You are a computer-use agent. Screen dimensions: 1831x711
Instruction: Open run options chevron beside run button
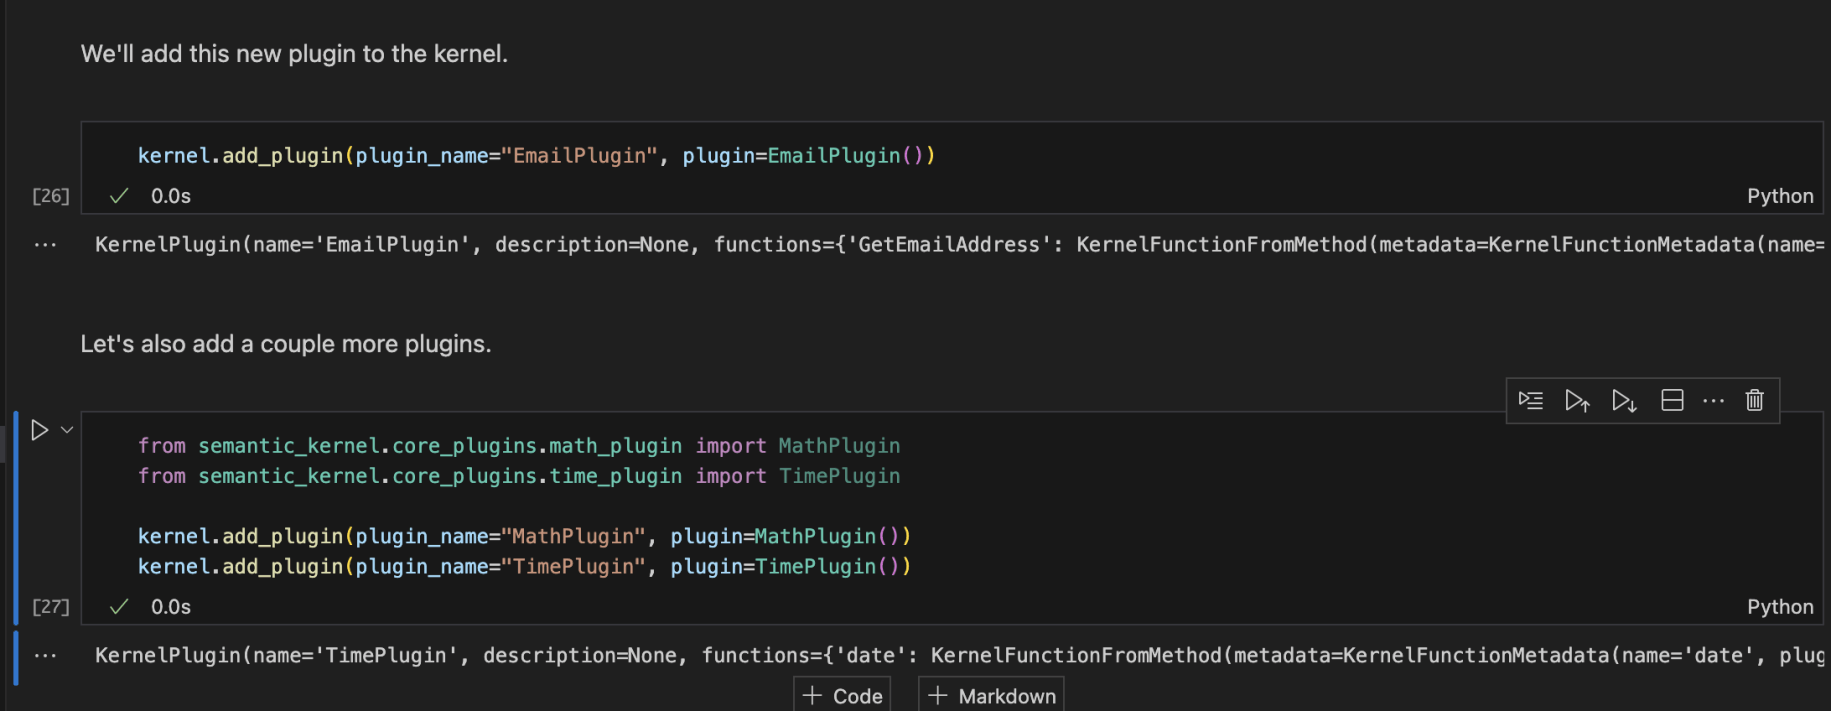coord(67,430)
